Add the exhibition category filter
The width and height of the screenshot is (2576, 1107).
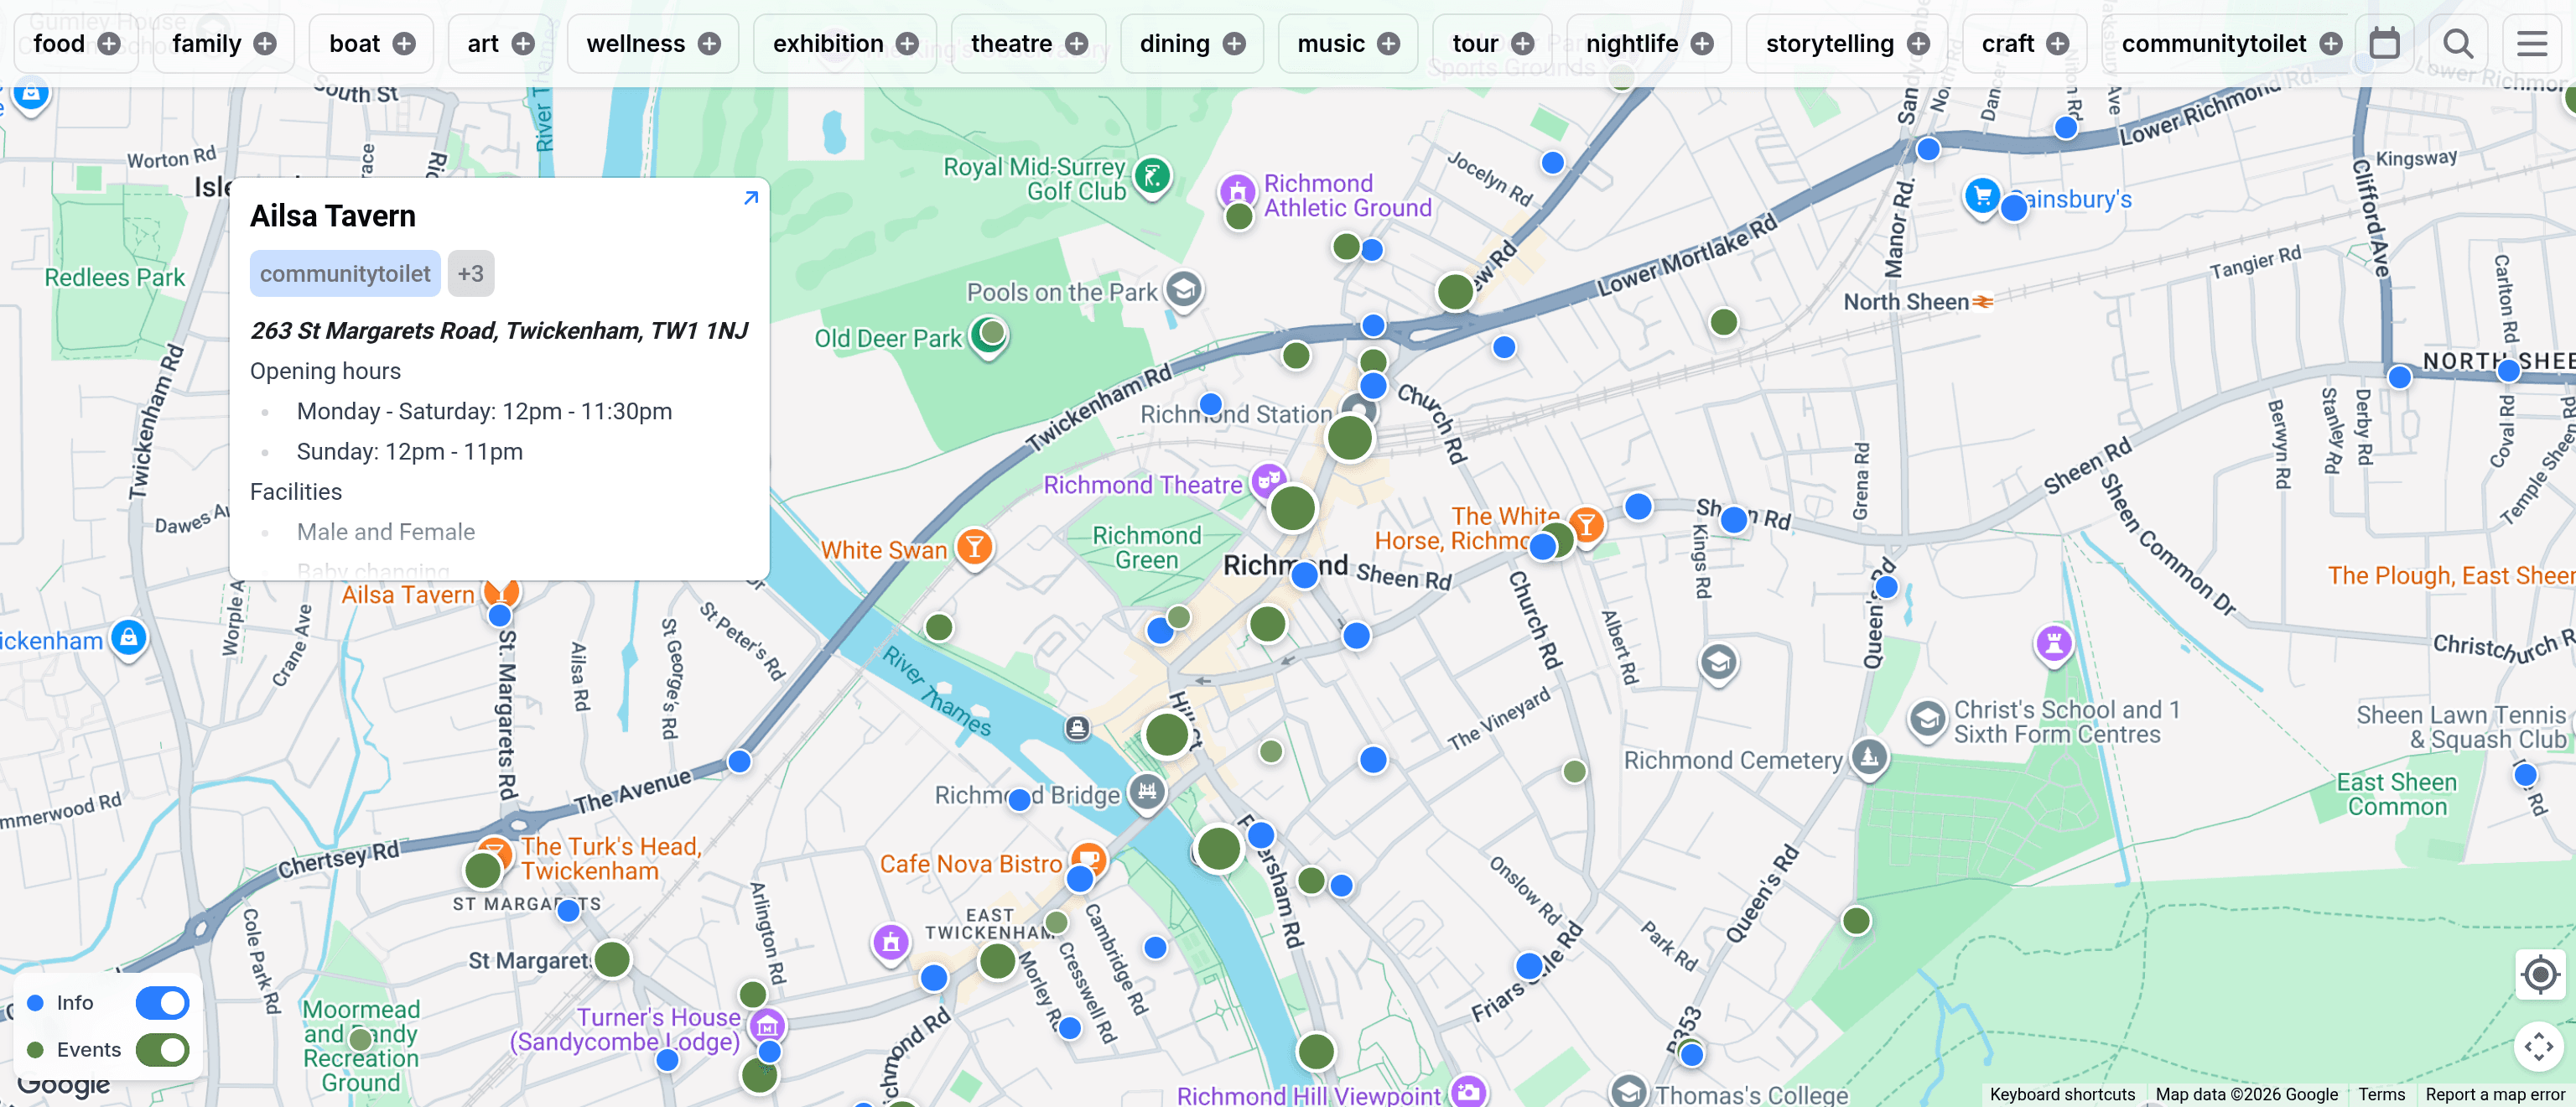click(845, 44)
